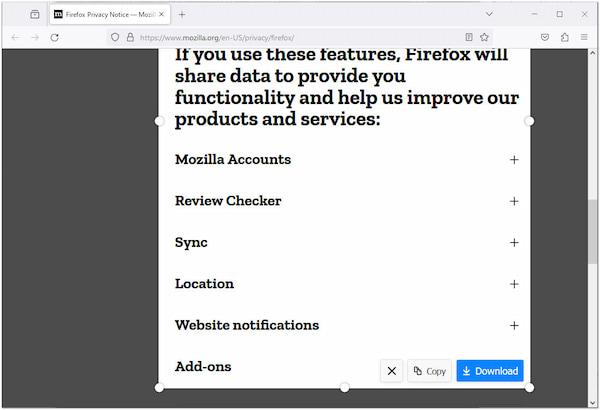This screenshot has width=600, height=410.
Task: Click the bottom-center selection resize handle
Action: point(344,387)
